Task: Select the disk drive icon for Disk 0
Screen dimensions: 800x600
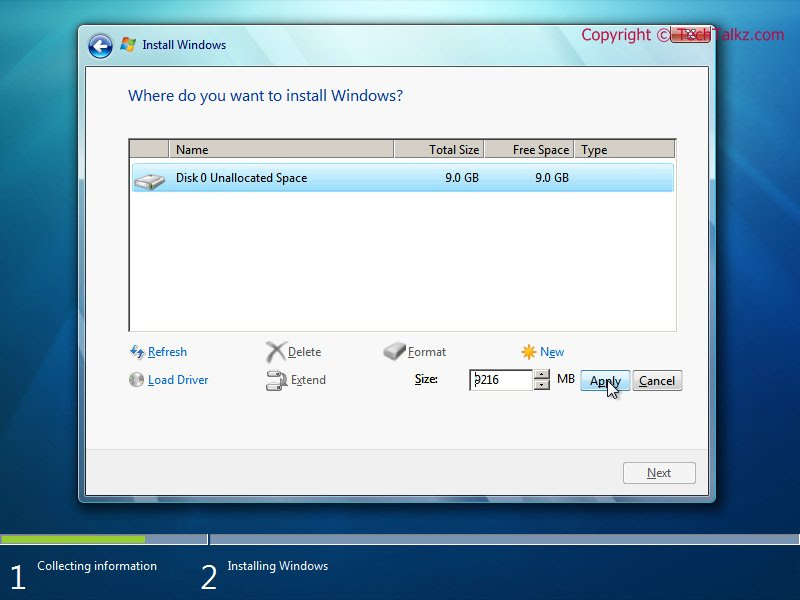Action: [x=149, y=181]
